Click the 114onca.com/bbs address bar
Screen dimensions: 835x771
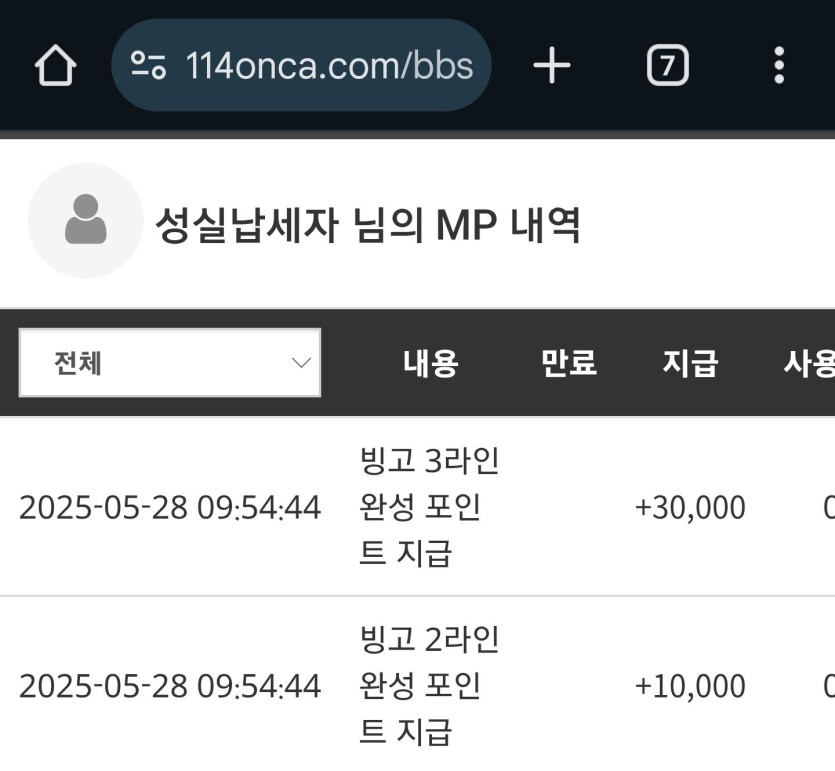coord(301,65)
